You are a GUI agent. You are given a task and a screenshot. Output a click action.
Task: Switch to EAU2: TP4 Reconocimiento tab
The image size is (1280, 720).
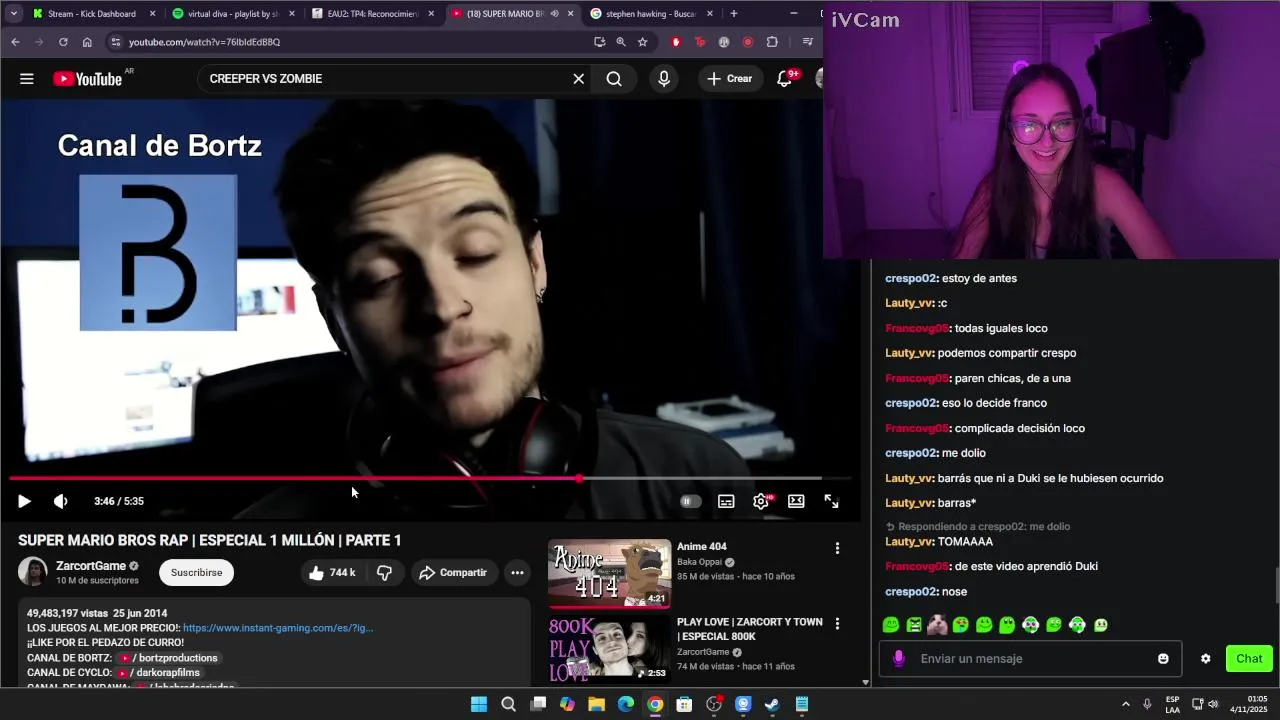coord(372,14)
